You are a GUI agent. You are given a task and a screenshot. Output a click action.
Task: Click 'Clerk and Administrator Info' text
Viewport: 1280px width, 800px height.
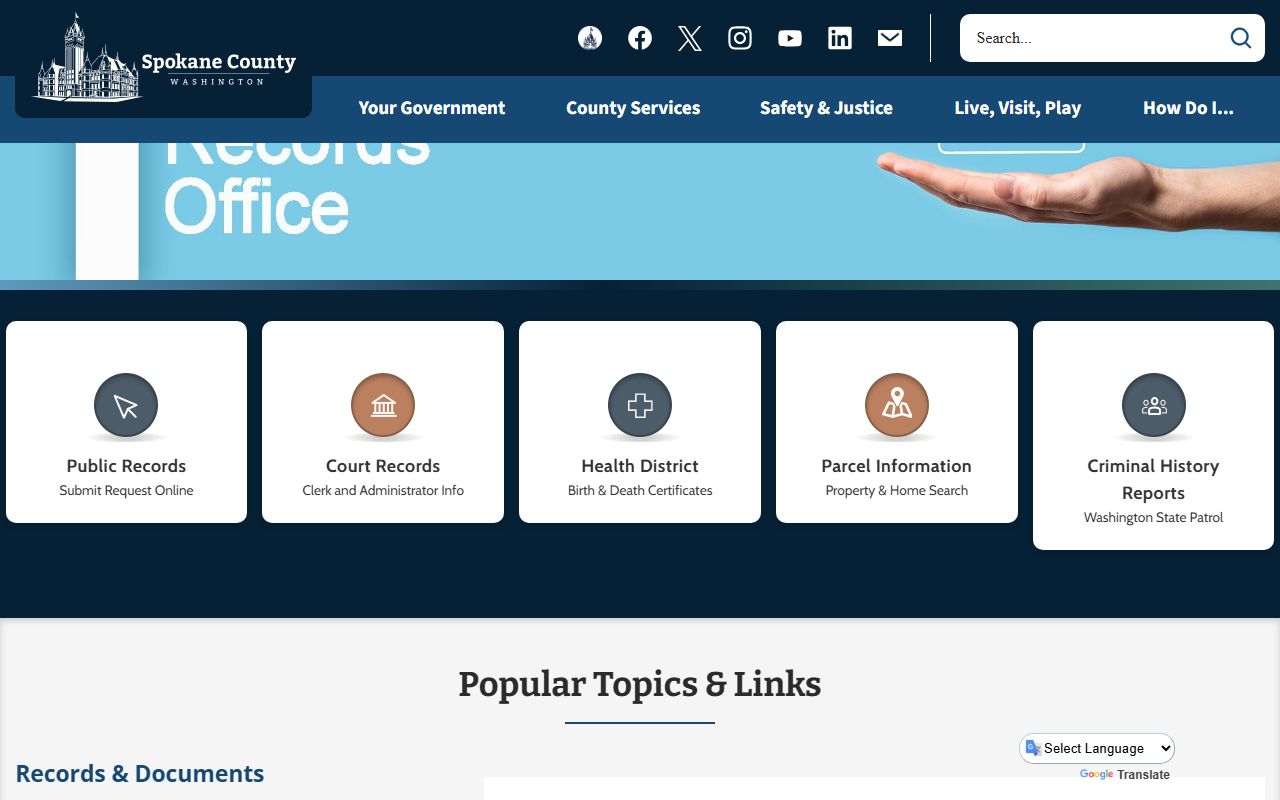click(383, 491)
